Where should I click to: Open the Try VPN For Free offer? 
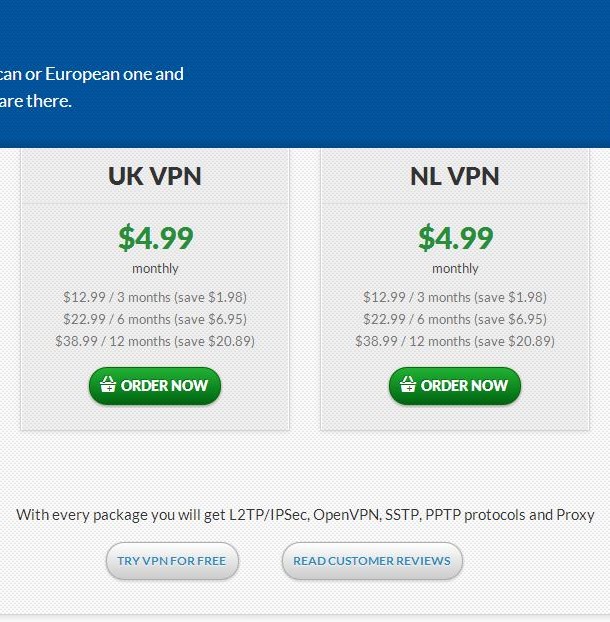coord(172,561)
